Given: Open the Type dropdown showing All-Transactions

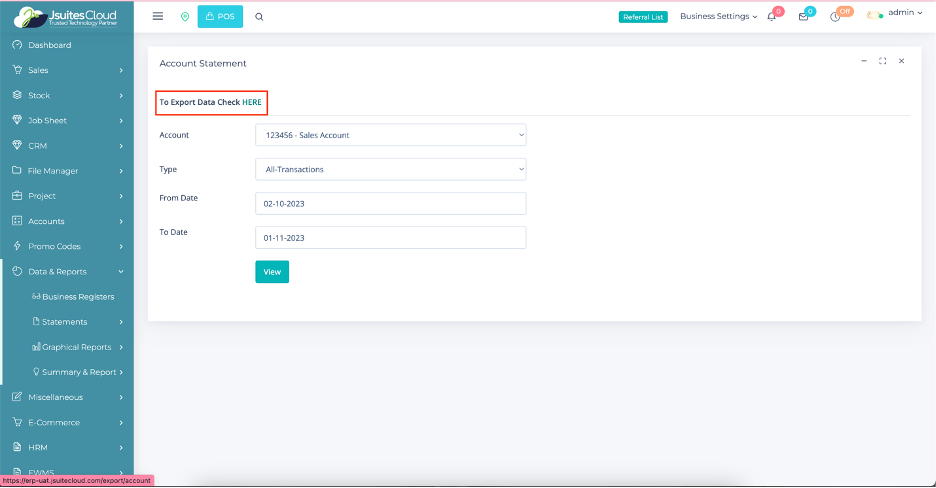Looking at the screenshot, I should (x=390, y=170).
